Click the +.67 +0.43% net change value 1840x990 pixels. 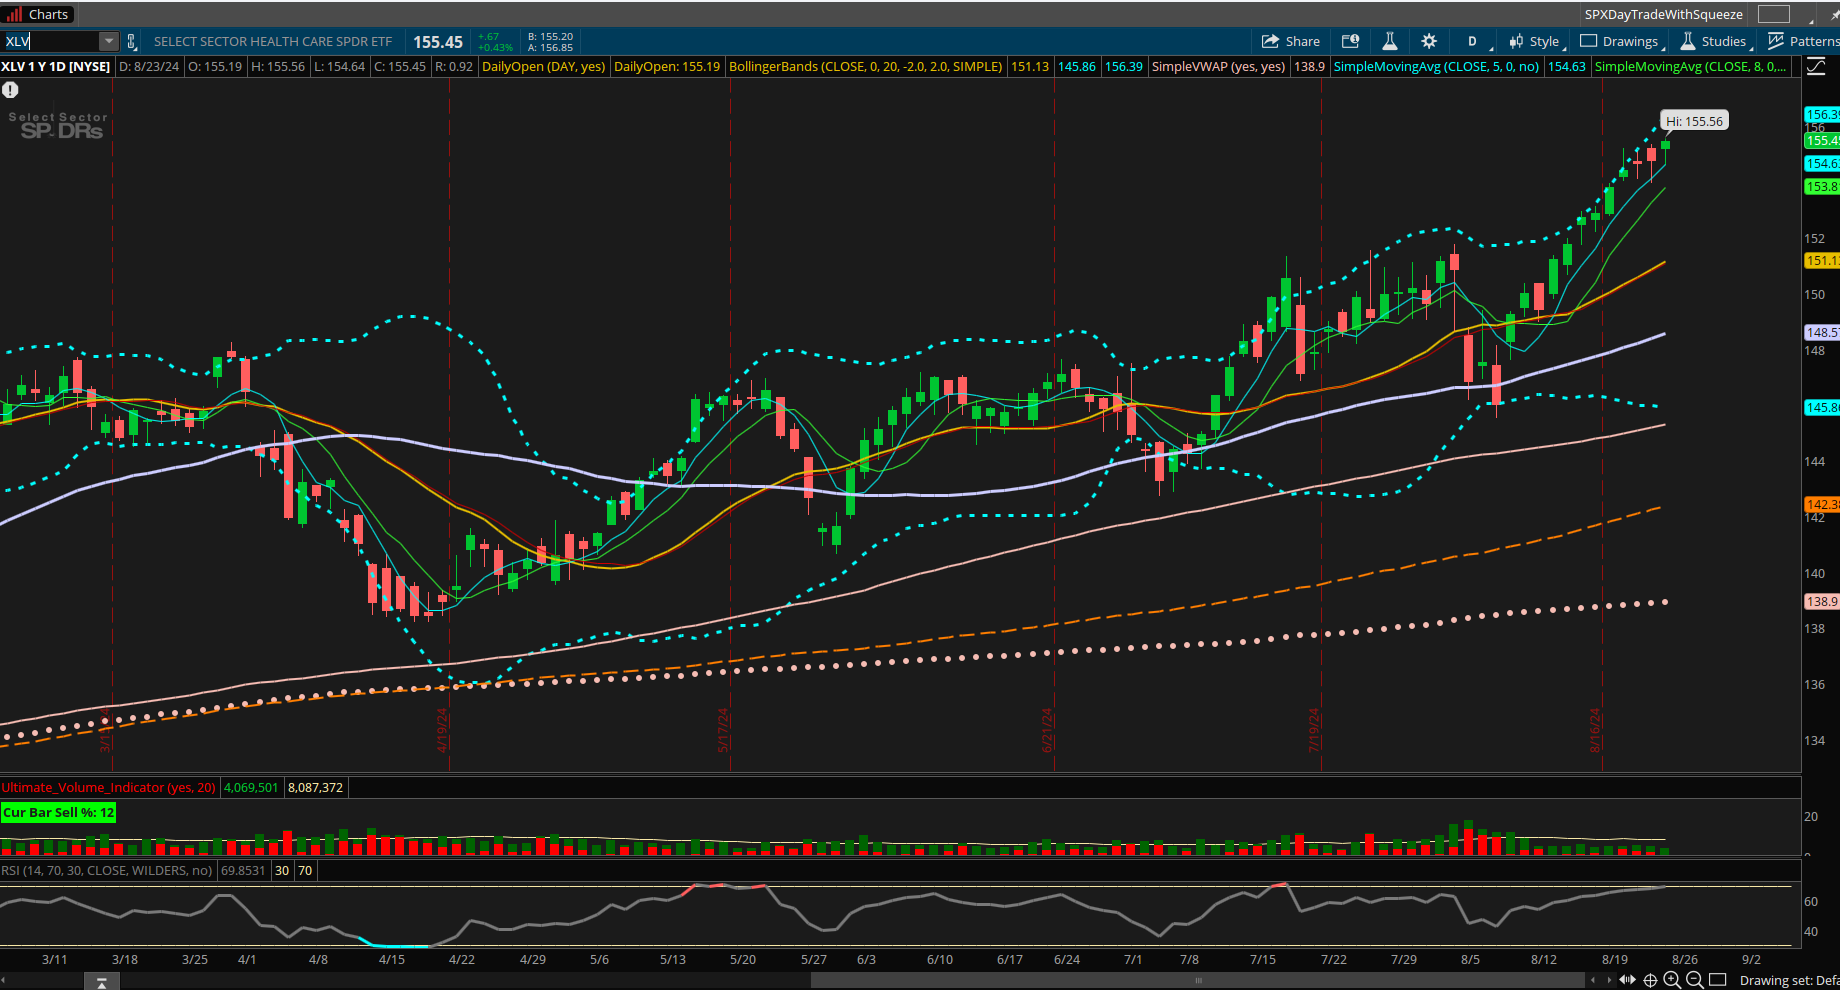(495, 42)
